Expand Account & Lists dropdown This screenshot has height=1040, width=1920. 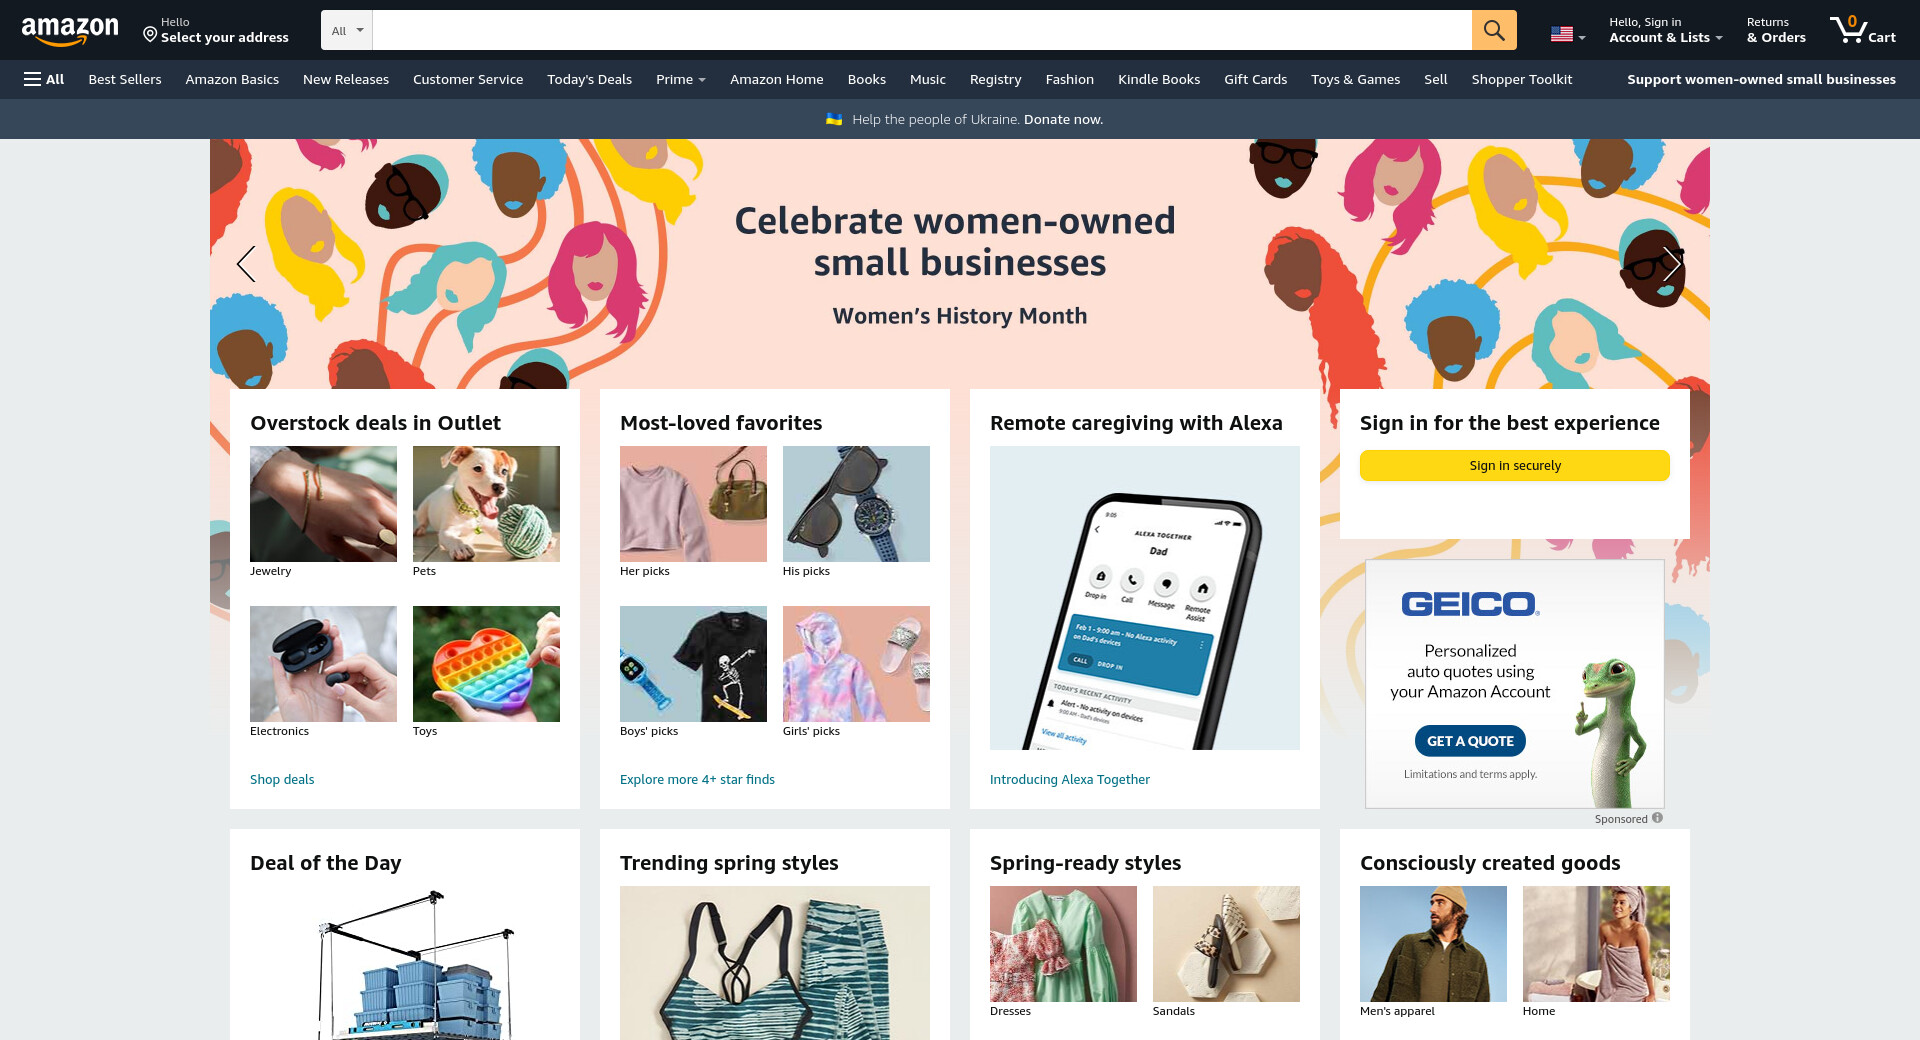tap(1665, 30)
